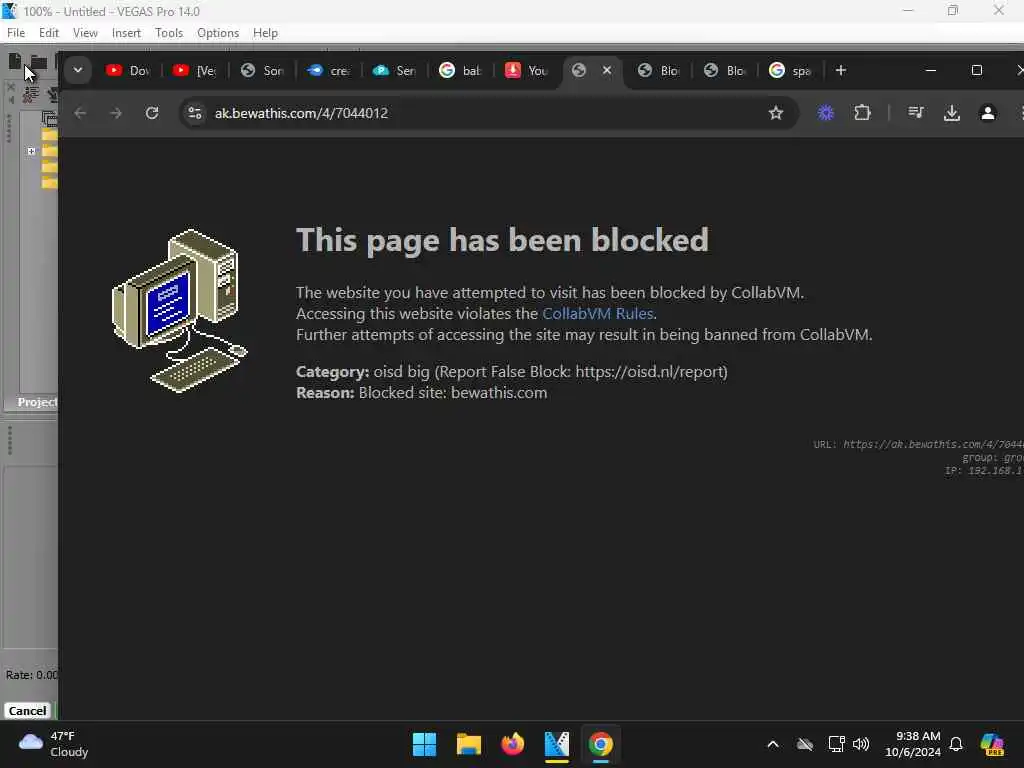This screenshot has width=1024, height=768.
Task: Show hidden system tray icons chevron
Action: 773,744
